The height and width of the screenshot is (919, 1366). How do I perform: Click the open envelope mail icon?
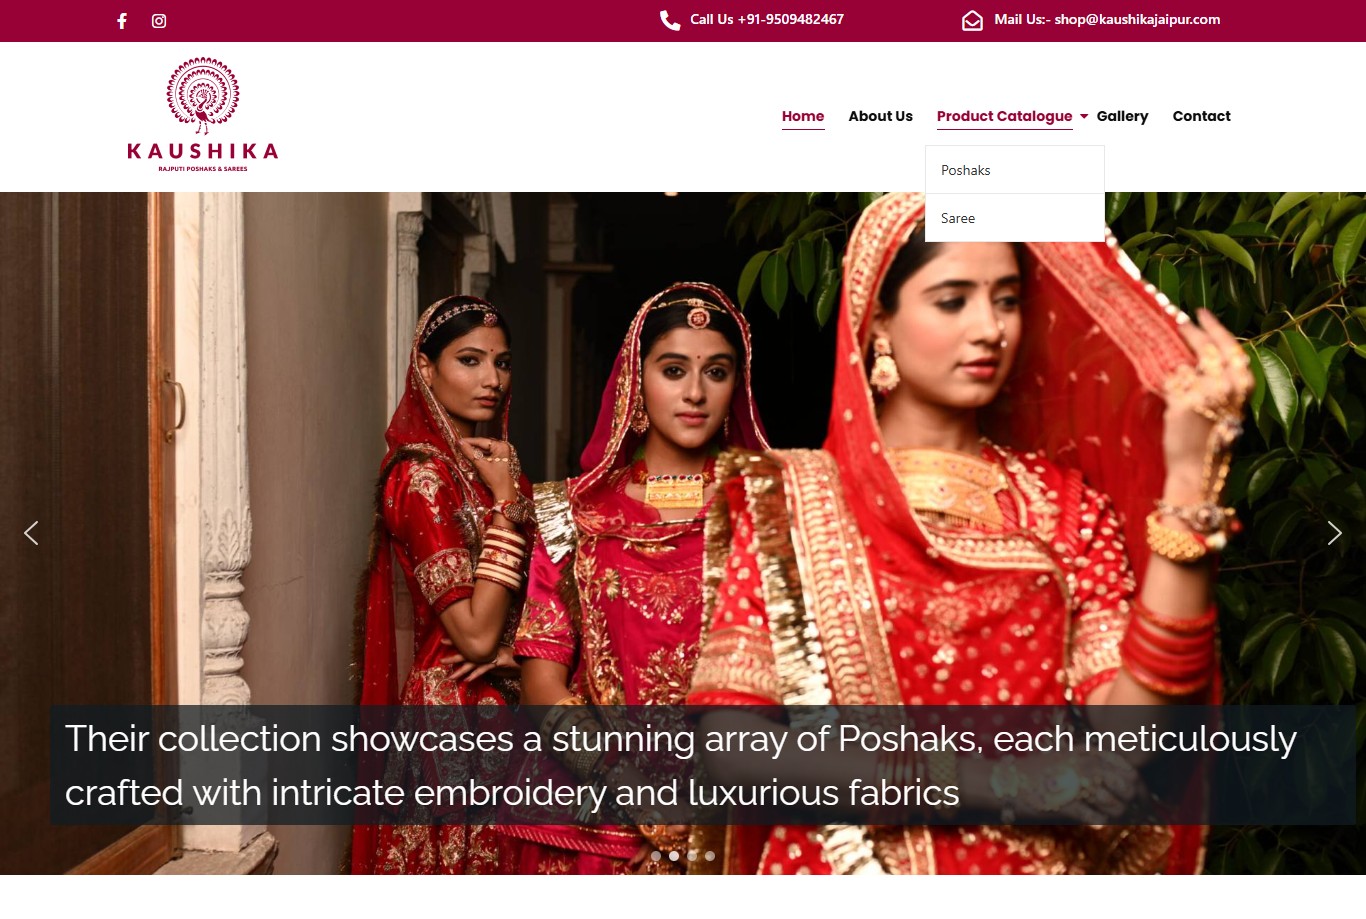click(x=972, y=20)
